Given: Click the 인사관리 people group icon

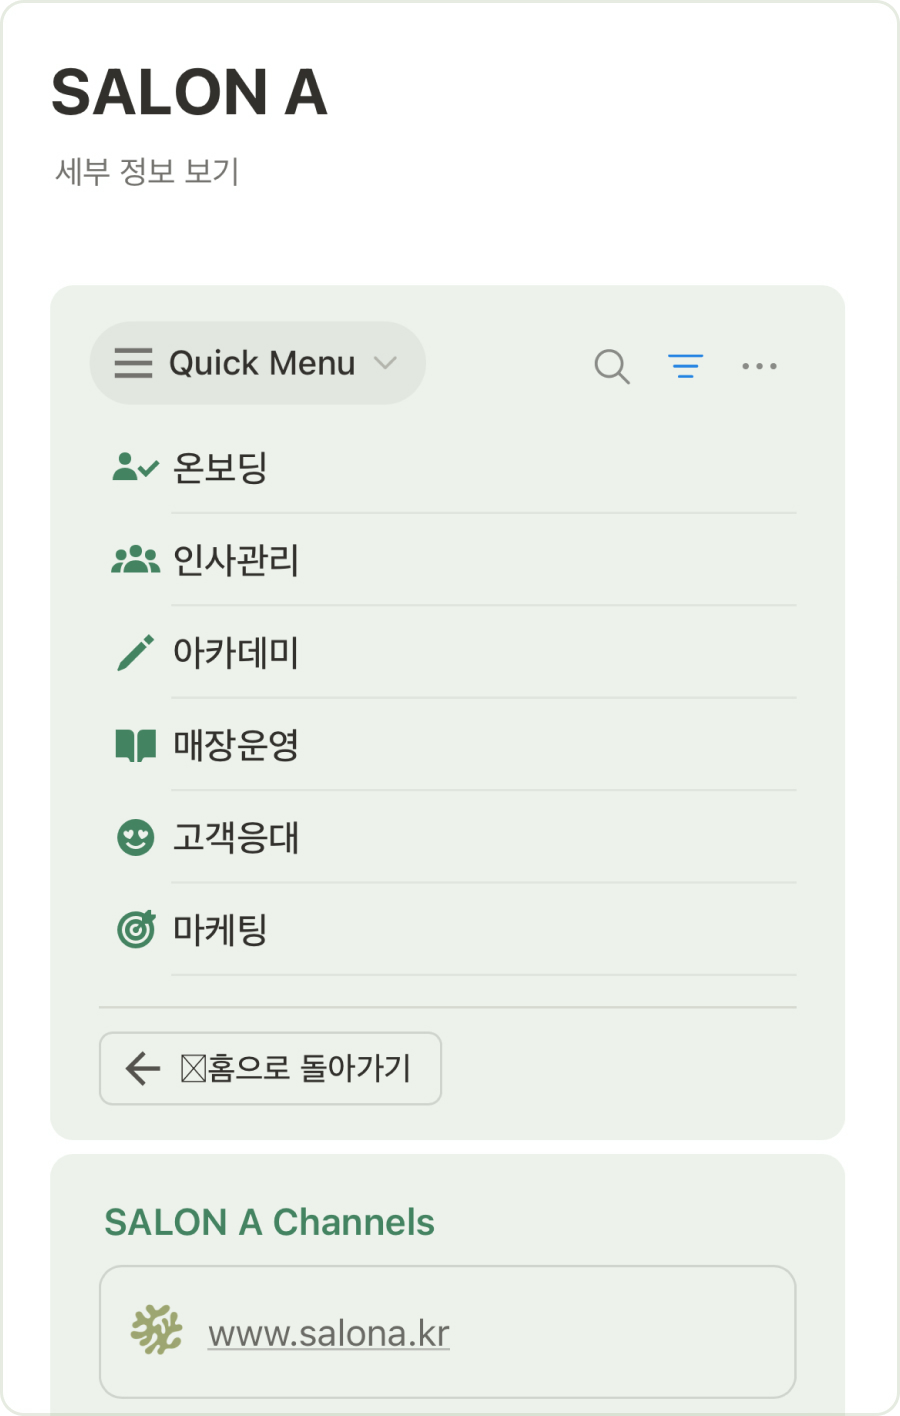Looking at the screenshot, I should pyautogui.click(x=135, y=560).
